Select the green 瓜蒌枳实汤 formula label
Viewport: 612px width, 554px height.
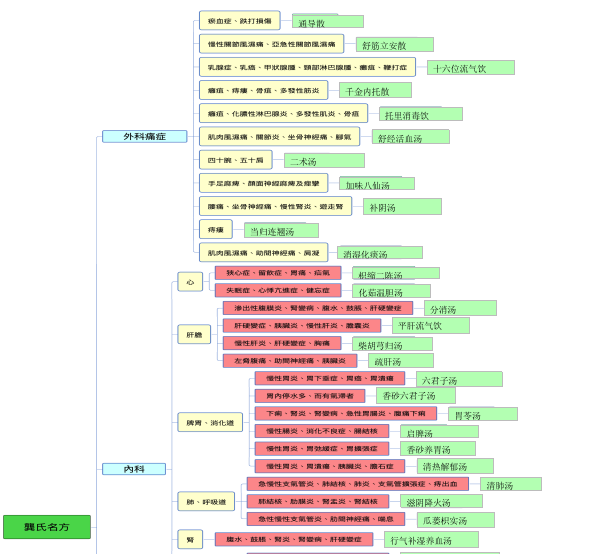coord(456,520)
